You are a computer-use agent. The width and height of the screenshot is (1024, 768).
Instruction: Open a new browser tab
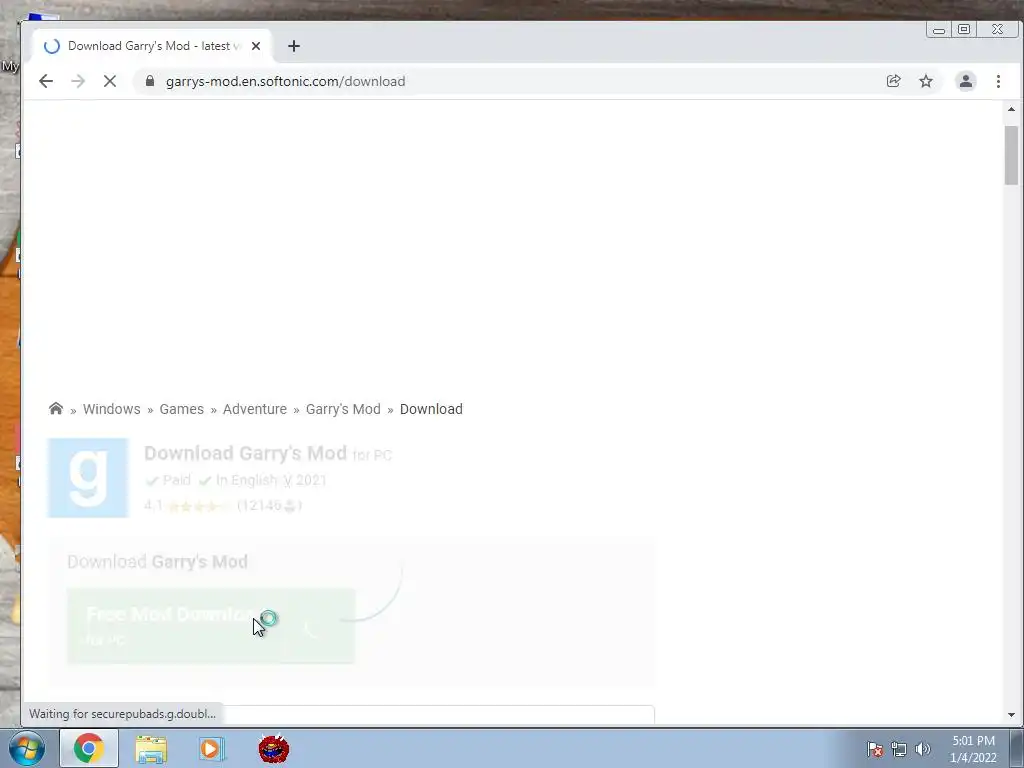coord(294,46)
